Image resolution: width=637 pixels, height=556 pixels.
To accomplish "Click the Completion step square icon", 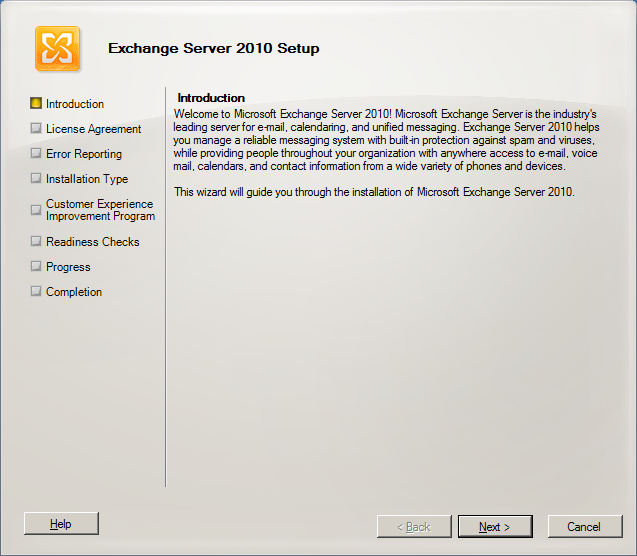I will (37, 291).
